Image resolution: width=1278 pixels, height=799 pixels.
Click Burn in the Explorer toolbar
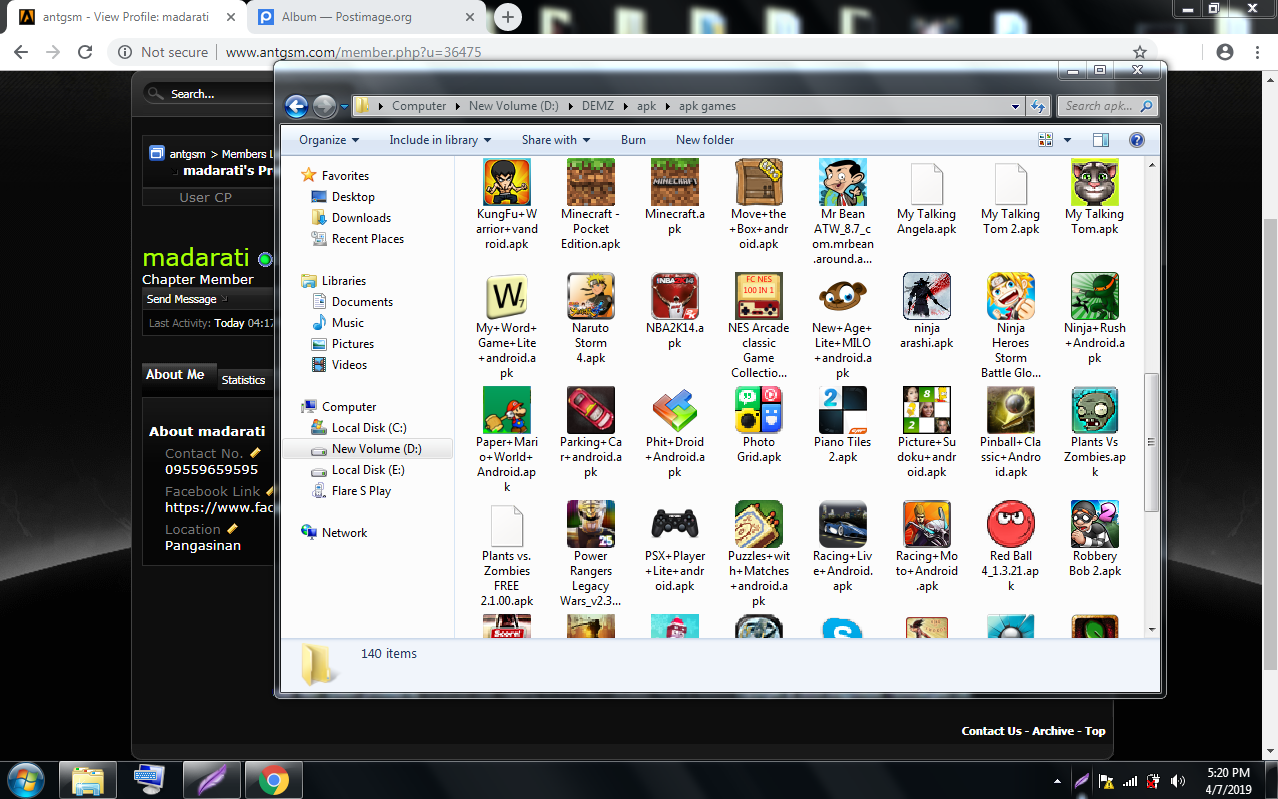pyautogui.click(x=633, y=140)
